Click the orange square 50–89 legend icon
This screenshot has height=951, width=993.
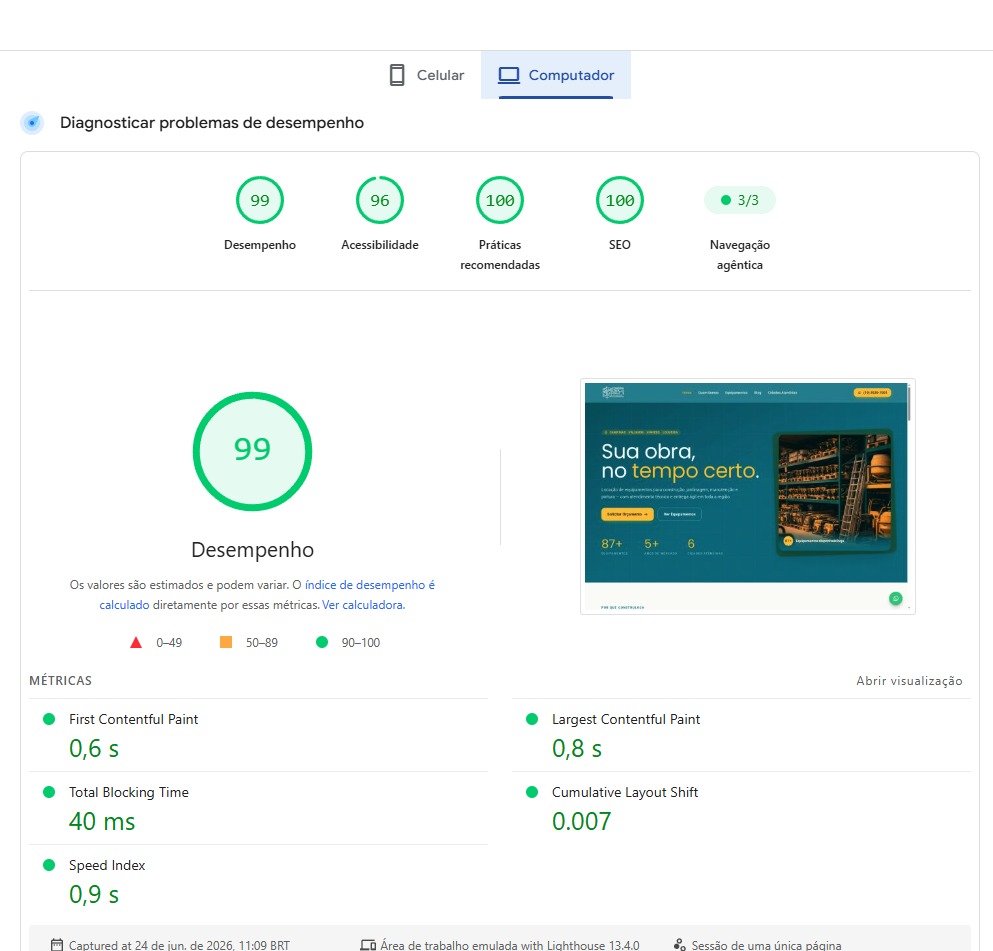(225, 642)
